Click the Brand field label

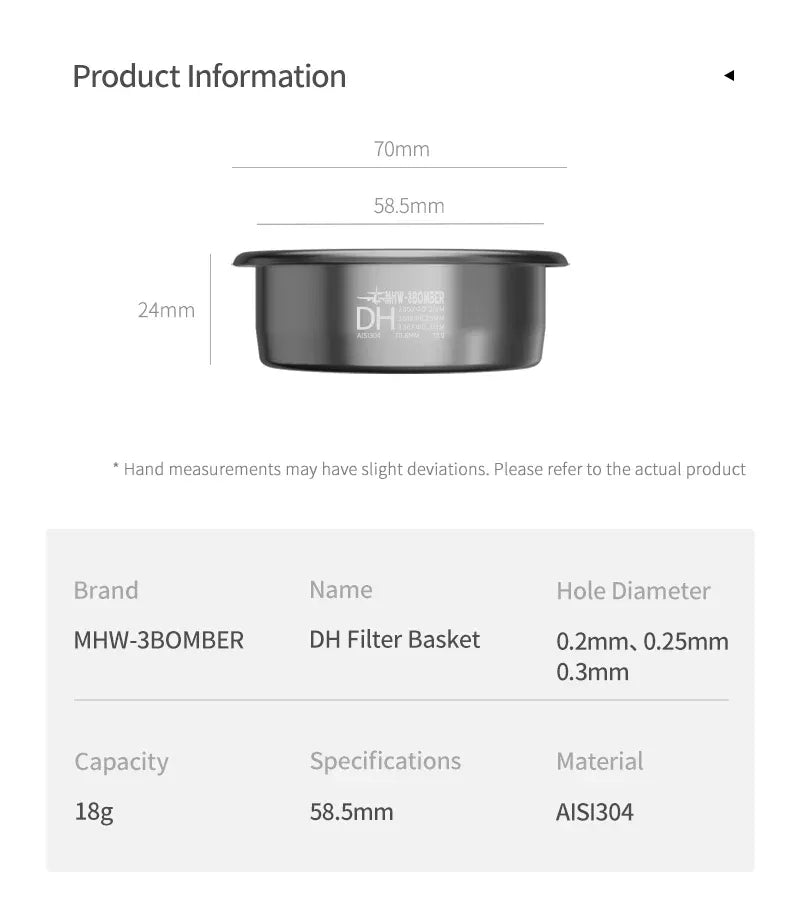pyautogui.click(x=106, y=590)
